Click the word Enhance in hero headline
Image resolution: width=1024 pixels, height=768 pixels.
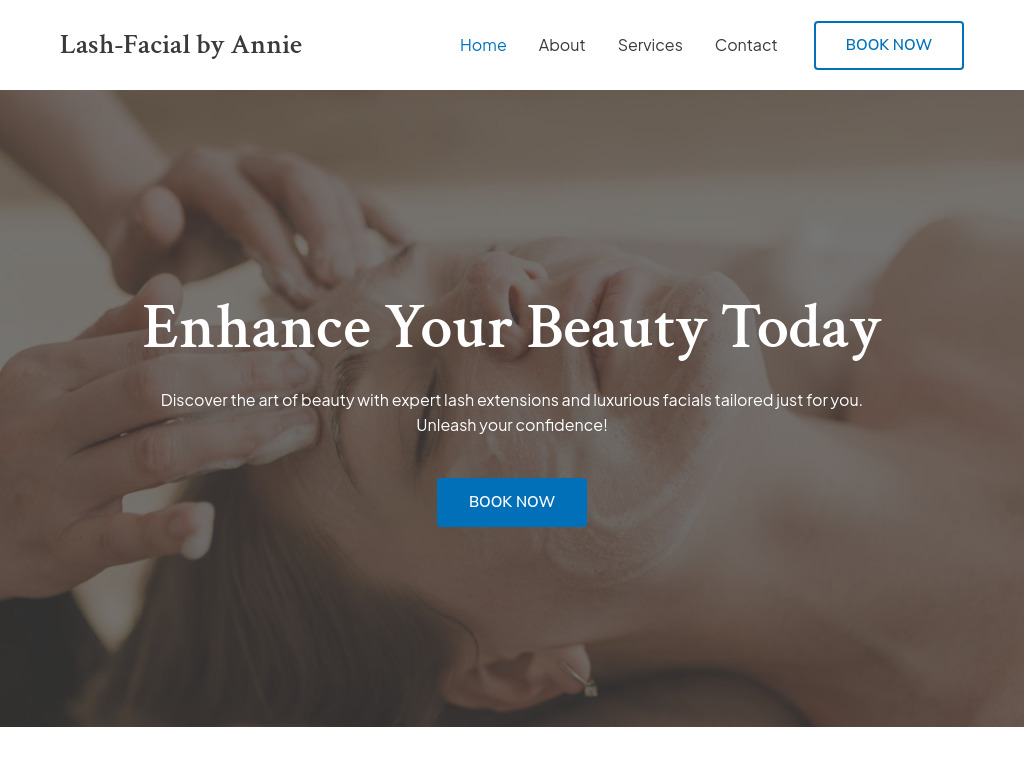tap(257, 327)
